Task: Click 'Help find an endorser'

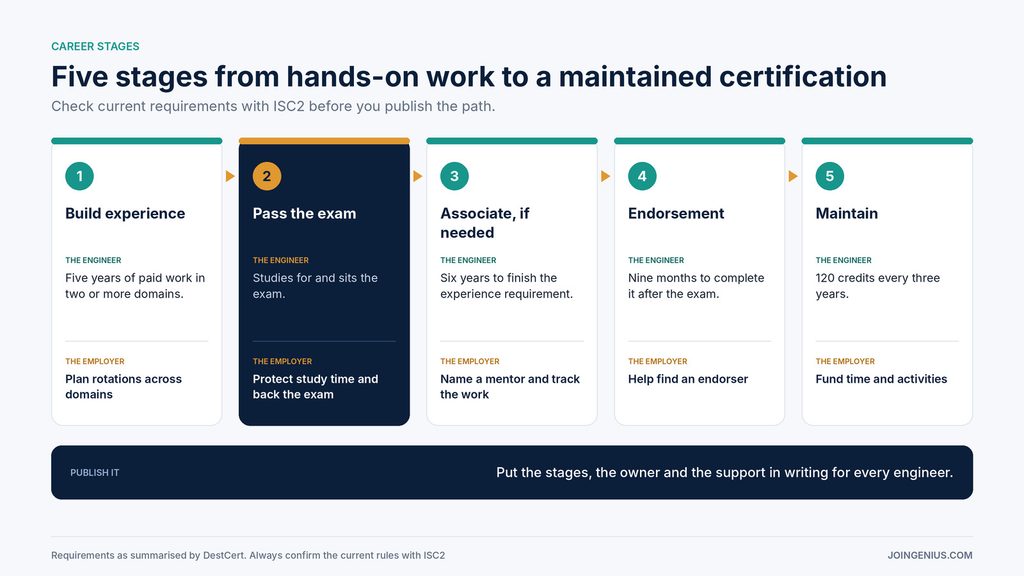Action: (x=688, y=379)
